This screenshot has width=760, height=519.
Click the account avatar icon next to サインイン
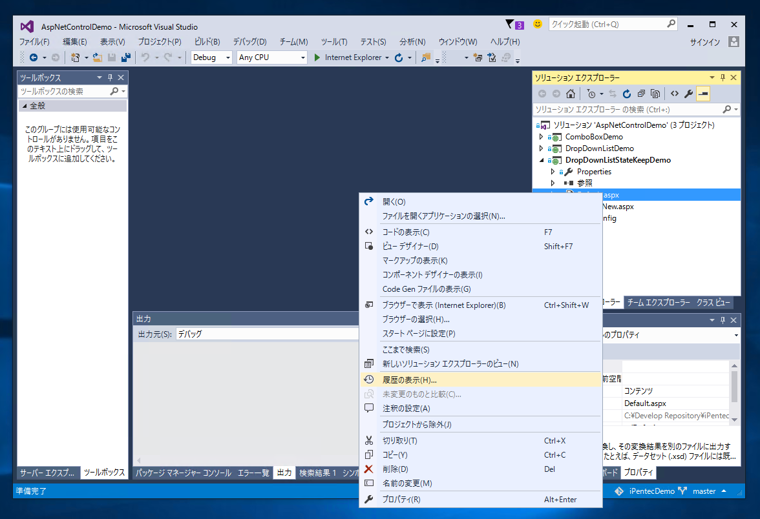(x=734, y=42)
